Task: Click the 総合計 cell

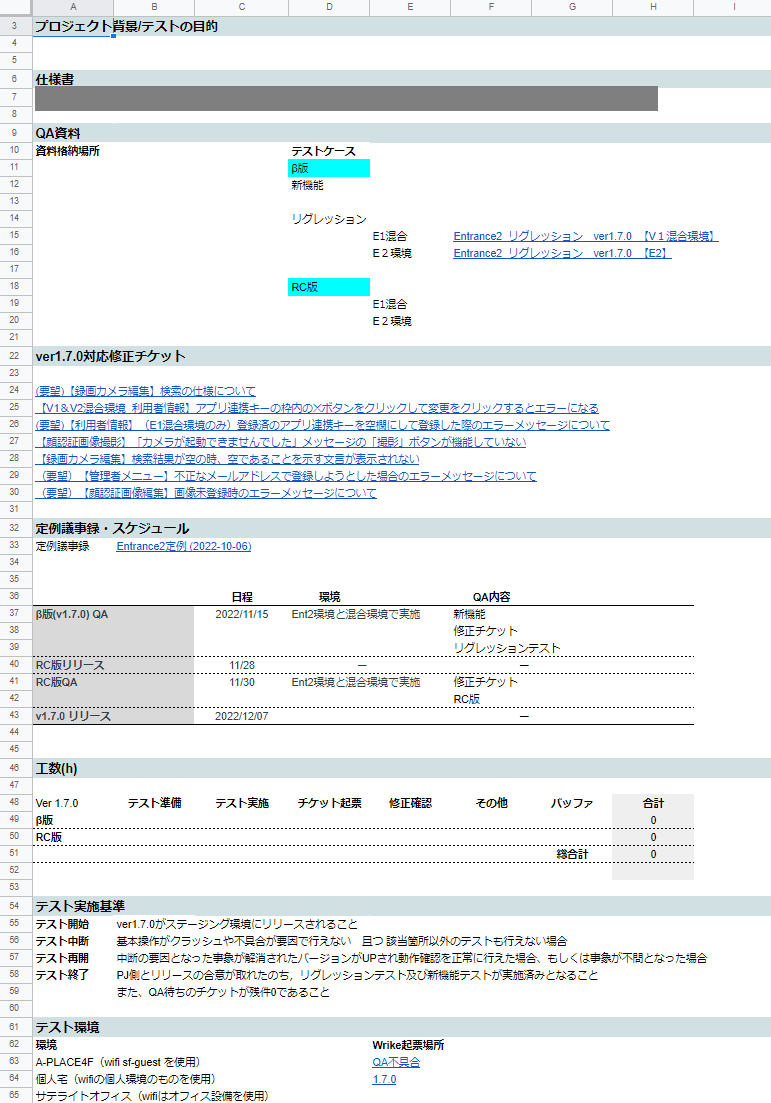Action: coord(571,854)
